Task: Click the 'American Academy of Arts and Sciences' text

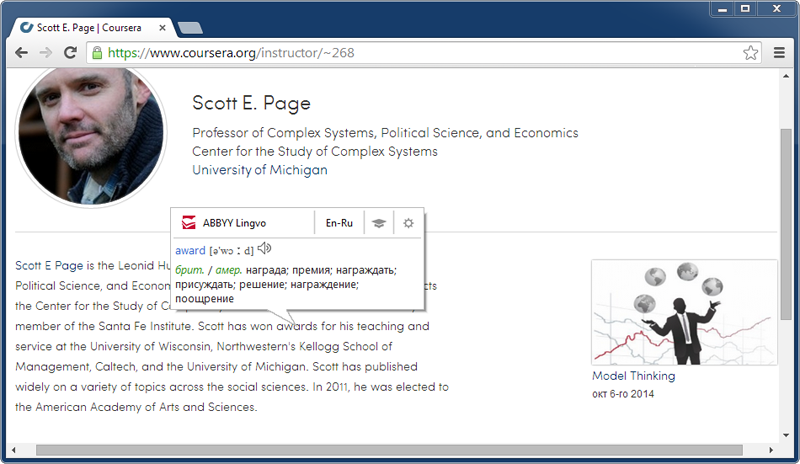Action: point(145,407)
